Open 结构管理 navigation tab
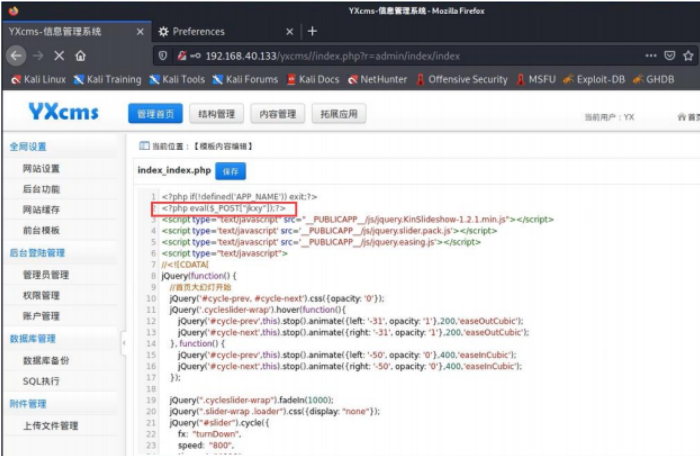700x456 pixels. [x=217, y=114]
